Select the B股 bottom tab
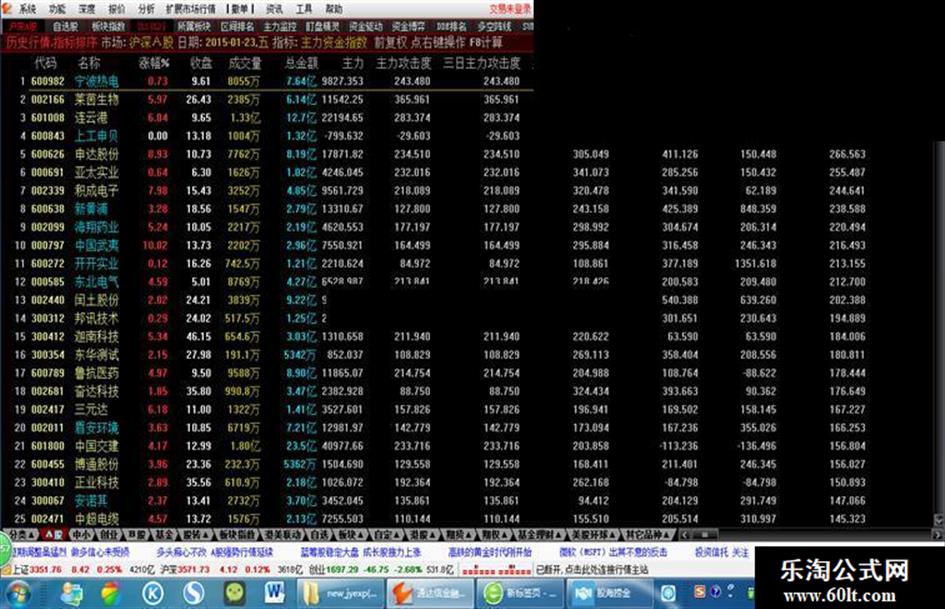The height and width of the screenshot is (609, 945). point(136,535)
